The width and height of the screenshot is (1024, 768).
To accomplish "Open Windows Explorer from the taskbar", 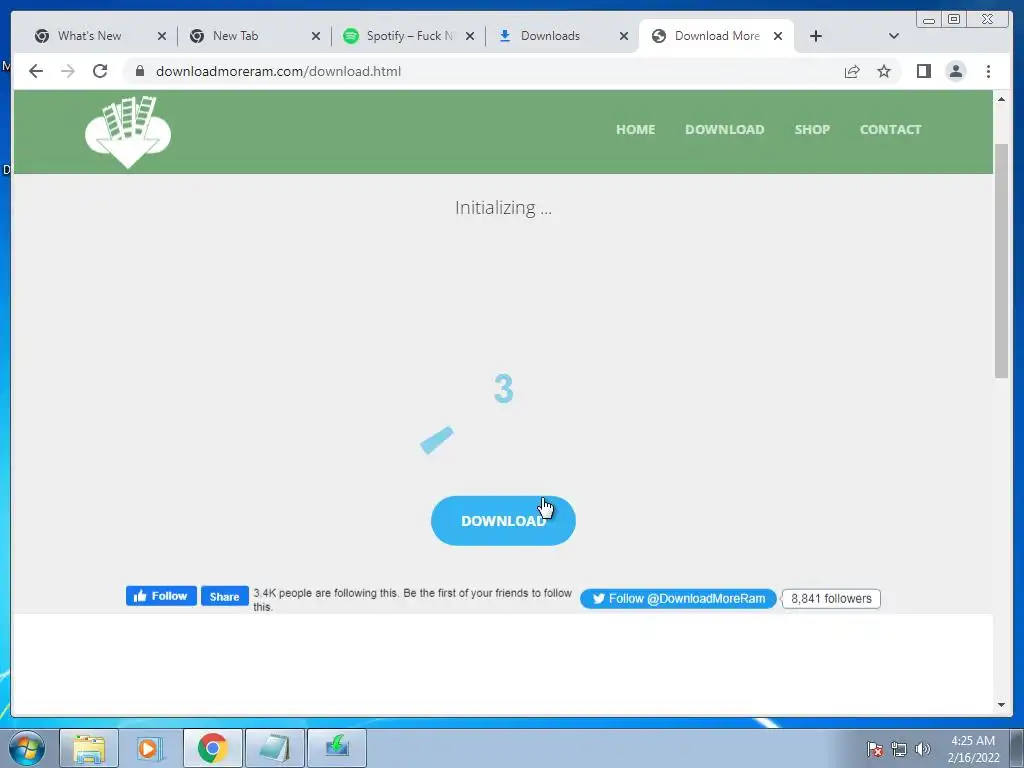I will (89, 748).
